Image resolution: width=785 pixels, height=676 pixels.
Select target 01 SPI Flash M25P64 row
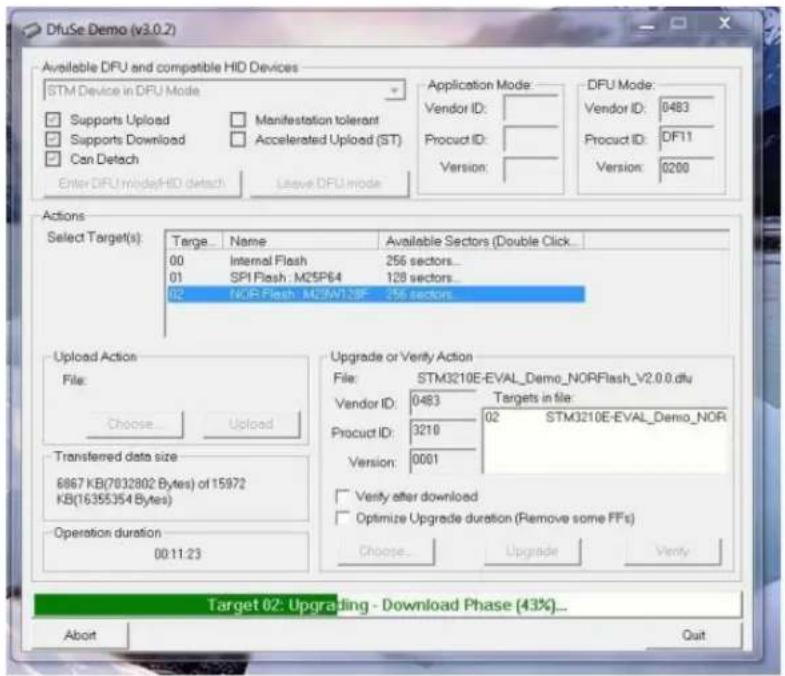(375, 277)
